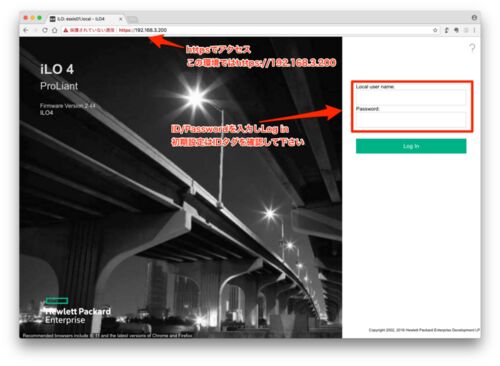Click the Hewlett Packard copyright notice text
500x366 pixels.
424,330
